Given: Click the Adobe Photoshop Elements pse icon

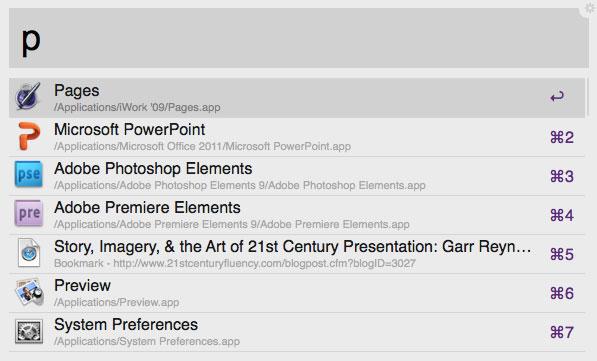Looking at the screenshot, I should pos(29,174).
